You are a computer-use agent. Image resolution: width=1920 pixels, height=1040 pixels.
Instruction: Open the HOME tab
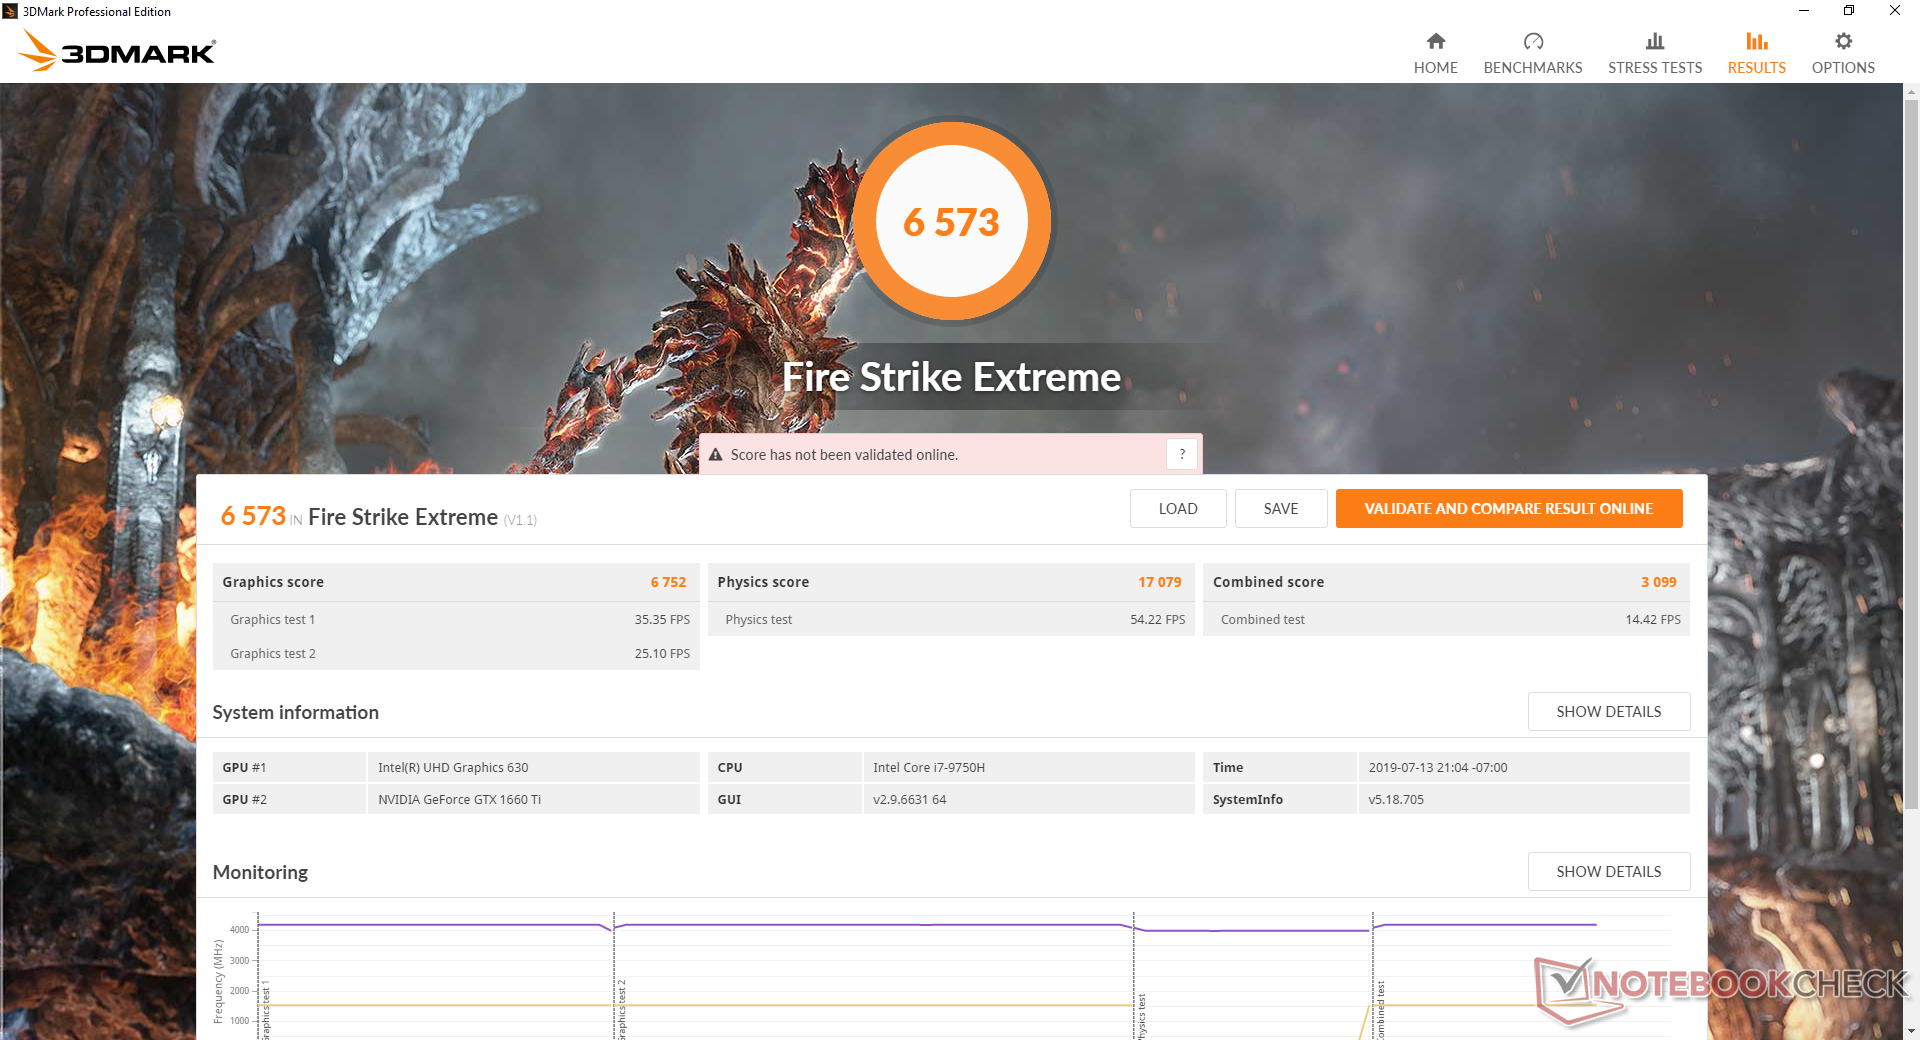click(x=1435, y=53)
